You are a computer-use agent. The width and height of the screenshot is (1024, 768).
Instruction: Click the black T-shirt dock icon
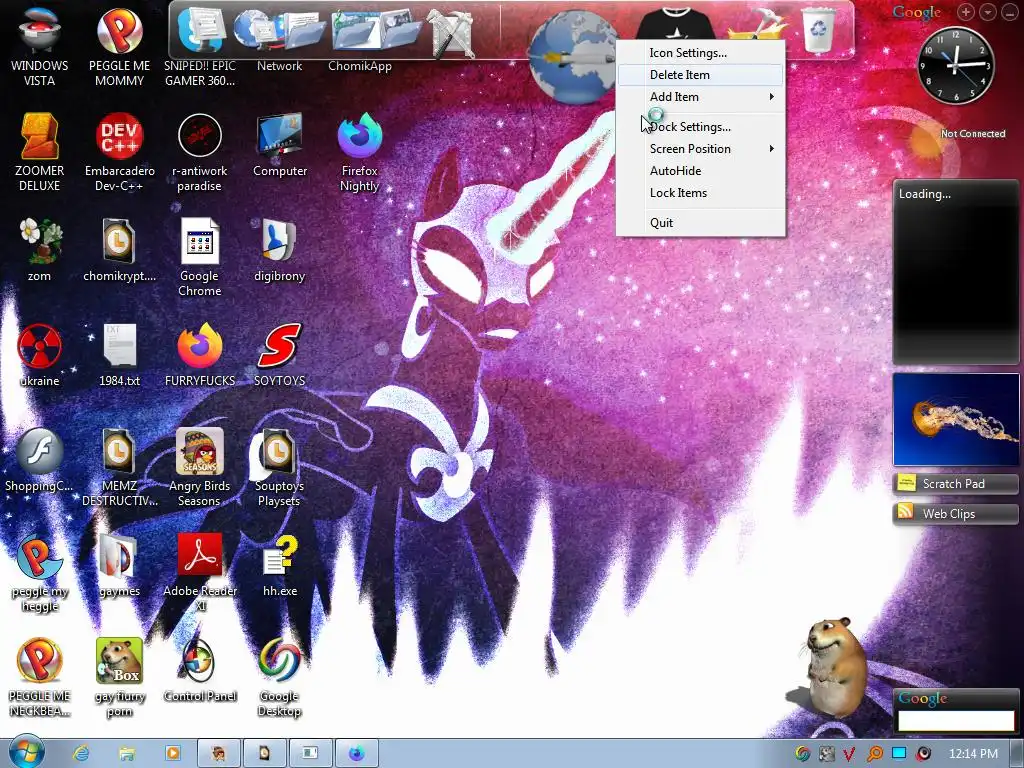675,23
